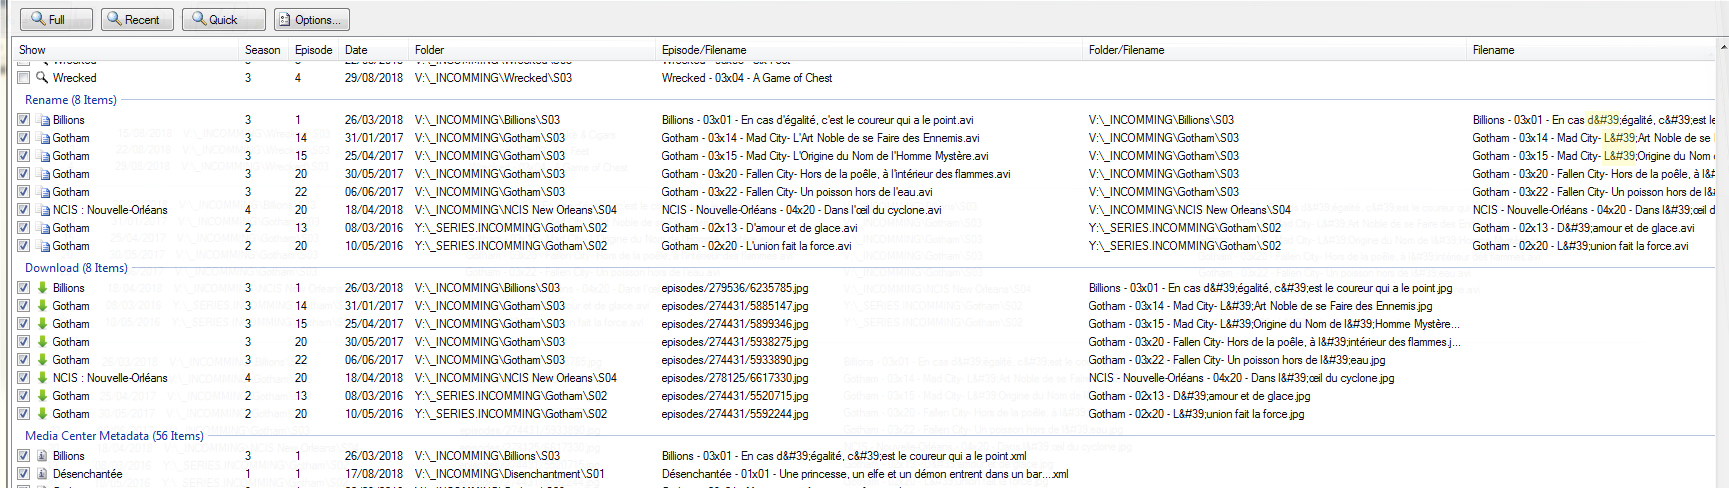Uncheck Billions 03x01 rename checkbox
The image size is (1729, 488).
click(24, 120)
